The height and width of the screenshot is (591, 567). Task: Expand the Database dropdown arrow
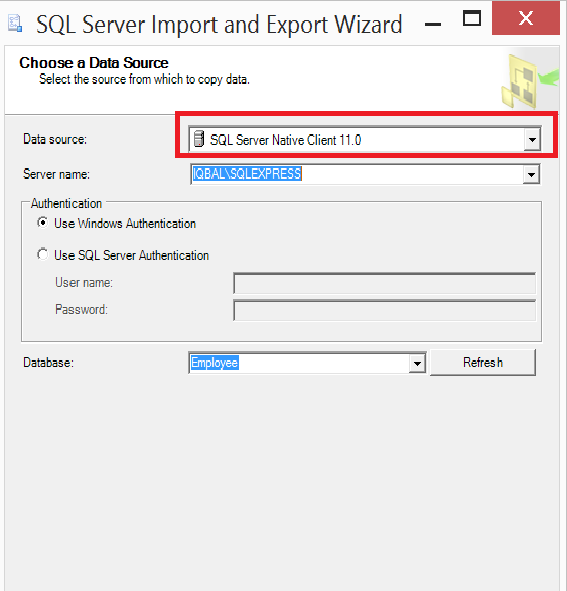point(417,363)
